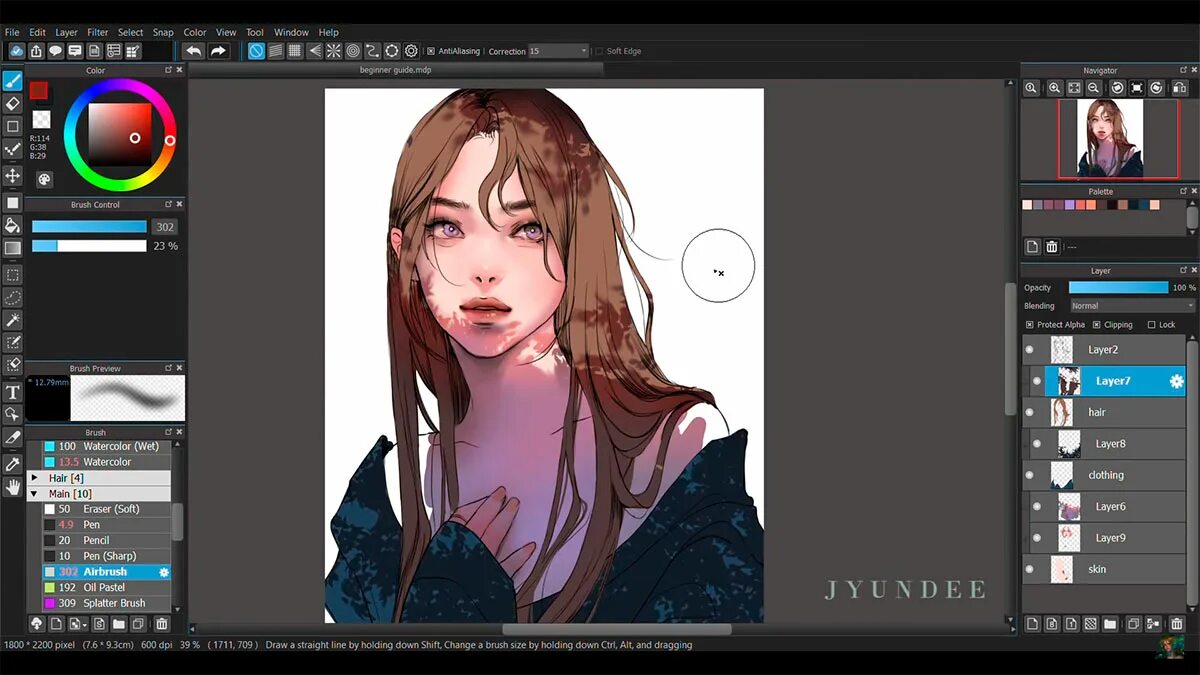Select the Move tool
The image size is (1200, 675).
[13, 176]
